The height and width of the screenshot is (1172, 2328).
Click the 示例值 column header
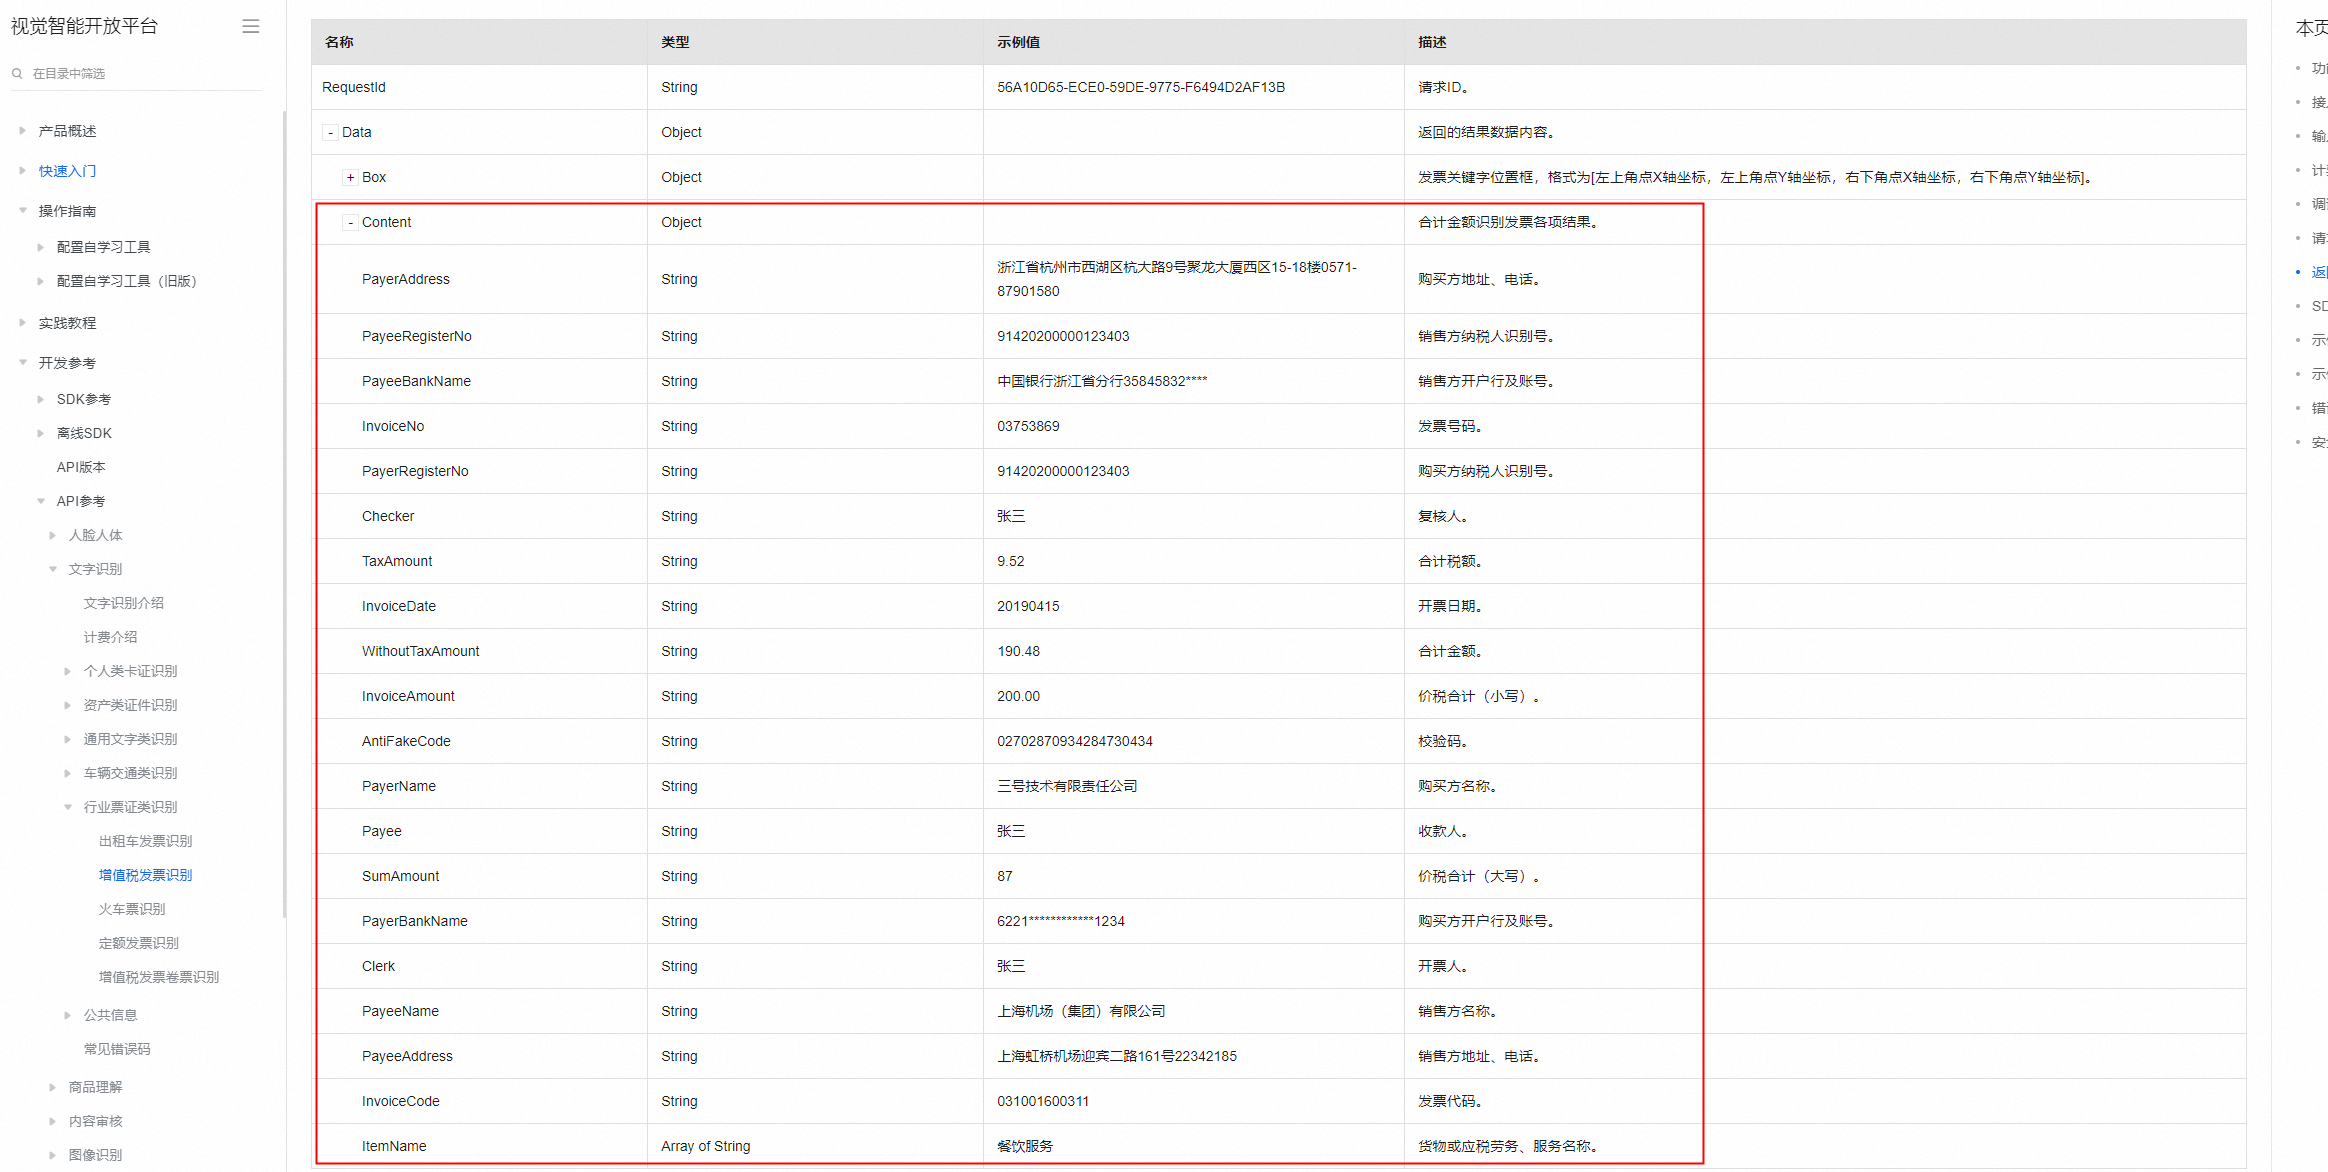coord(1018,42)
